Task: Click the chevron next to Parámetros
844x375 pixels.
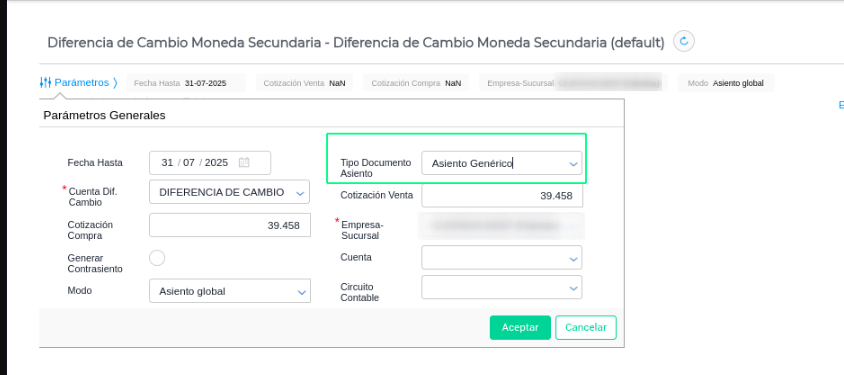Action: click(x=115, y=83)
